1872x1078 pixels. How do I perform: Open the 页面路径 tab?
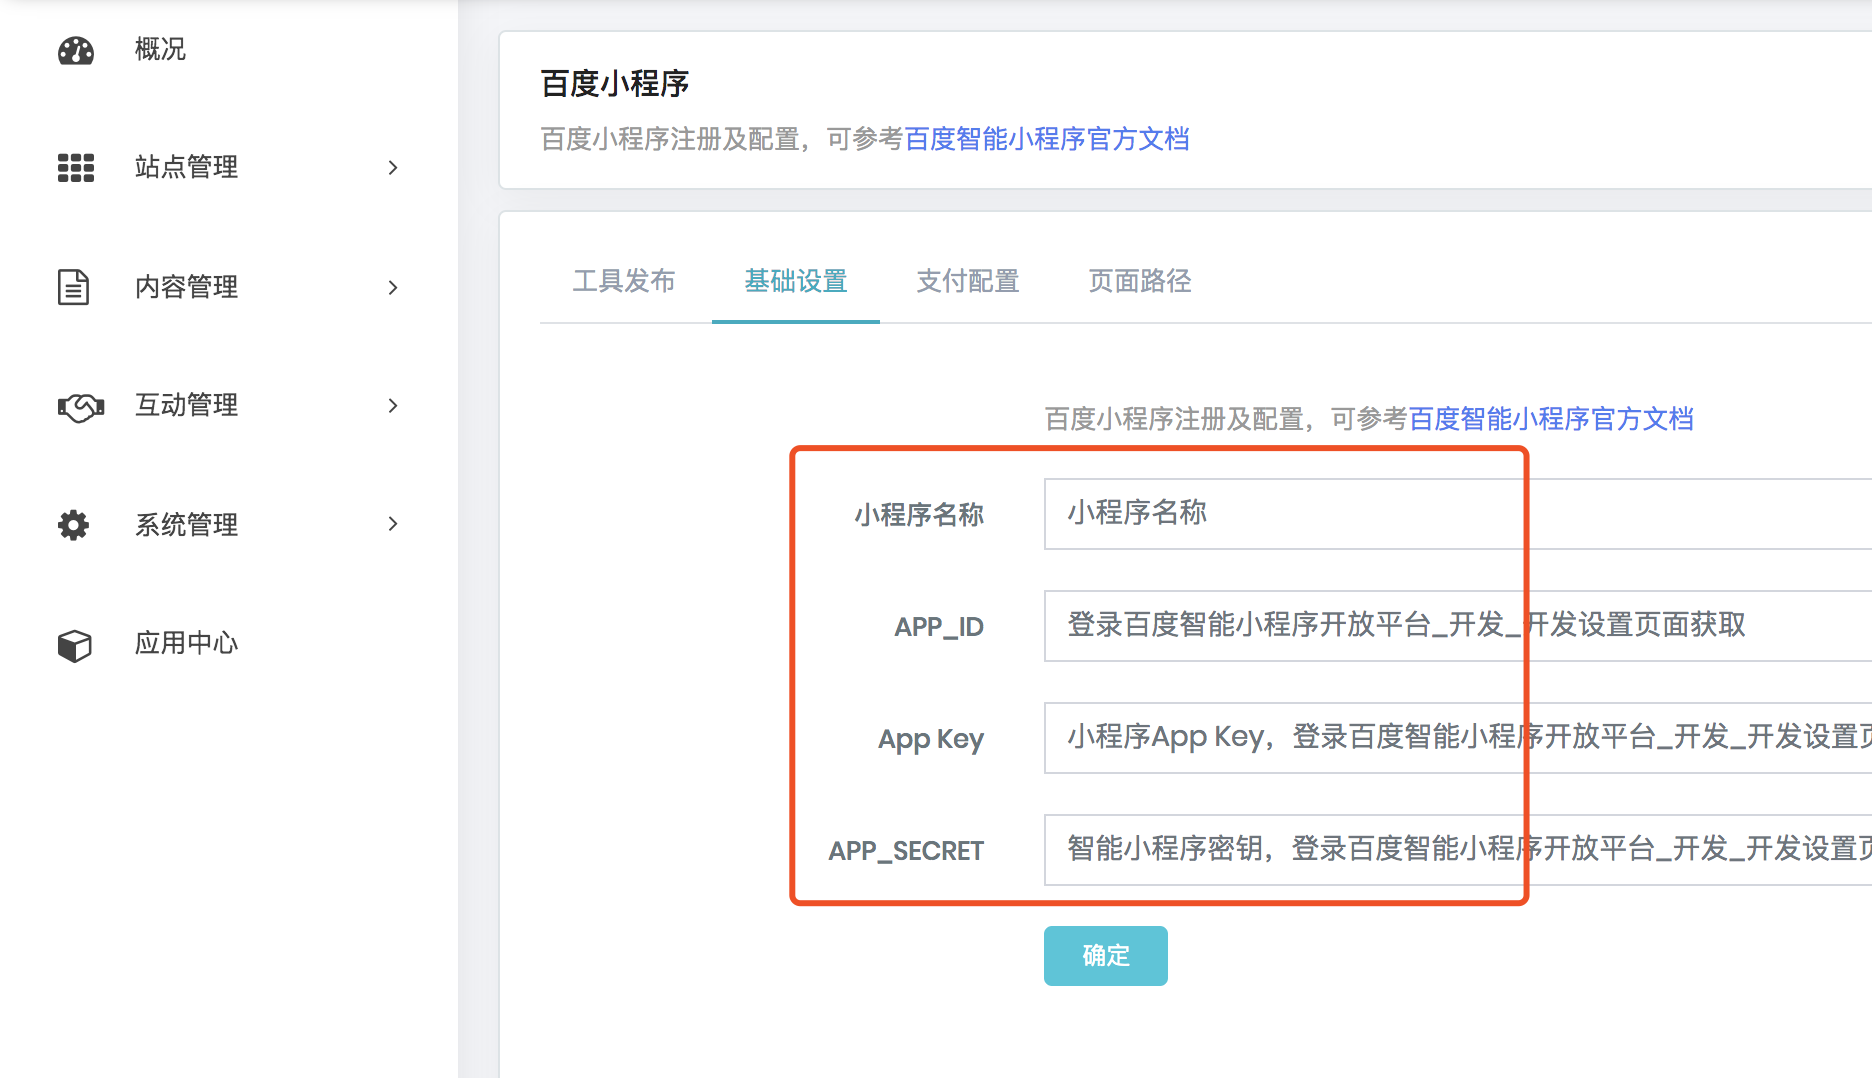coord(1140,281)
